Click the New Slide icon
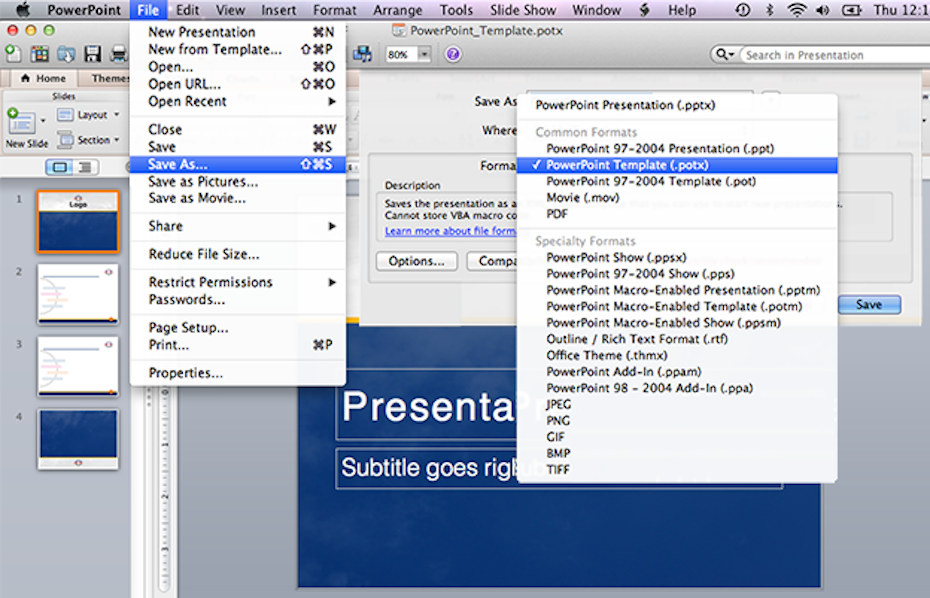 (22, 123)
